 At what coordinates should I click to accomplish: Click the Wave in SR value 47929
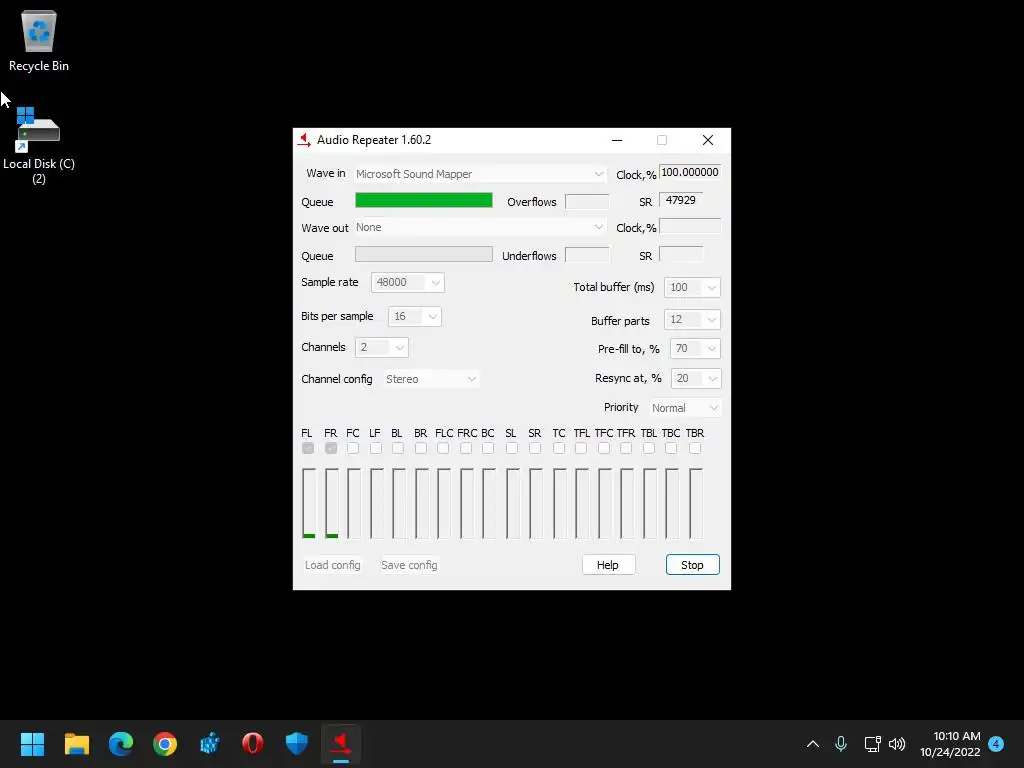tap(681, 200)
